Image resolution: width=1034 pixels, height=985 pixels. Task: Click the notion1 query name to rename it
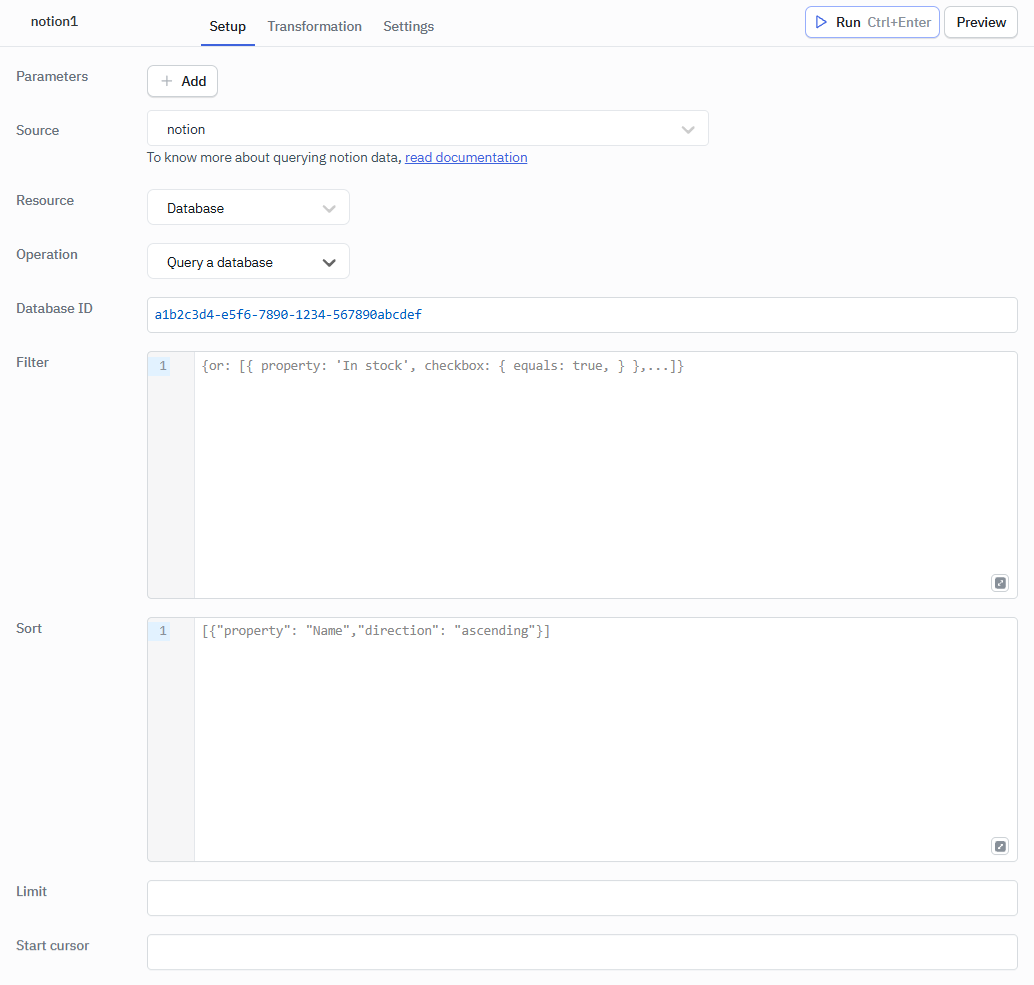tap(54, 21)
